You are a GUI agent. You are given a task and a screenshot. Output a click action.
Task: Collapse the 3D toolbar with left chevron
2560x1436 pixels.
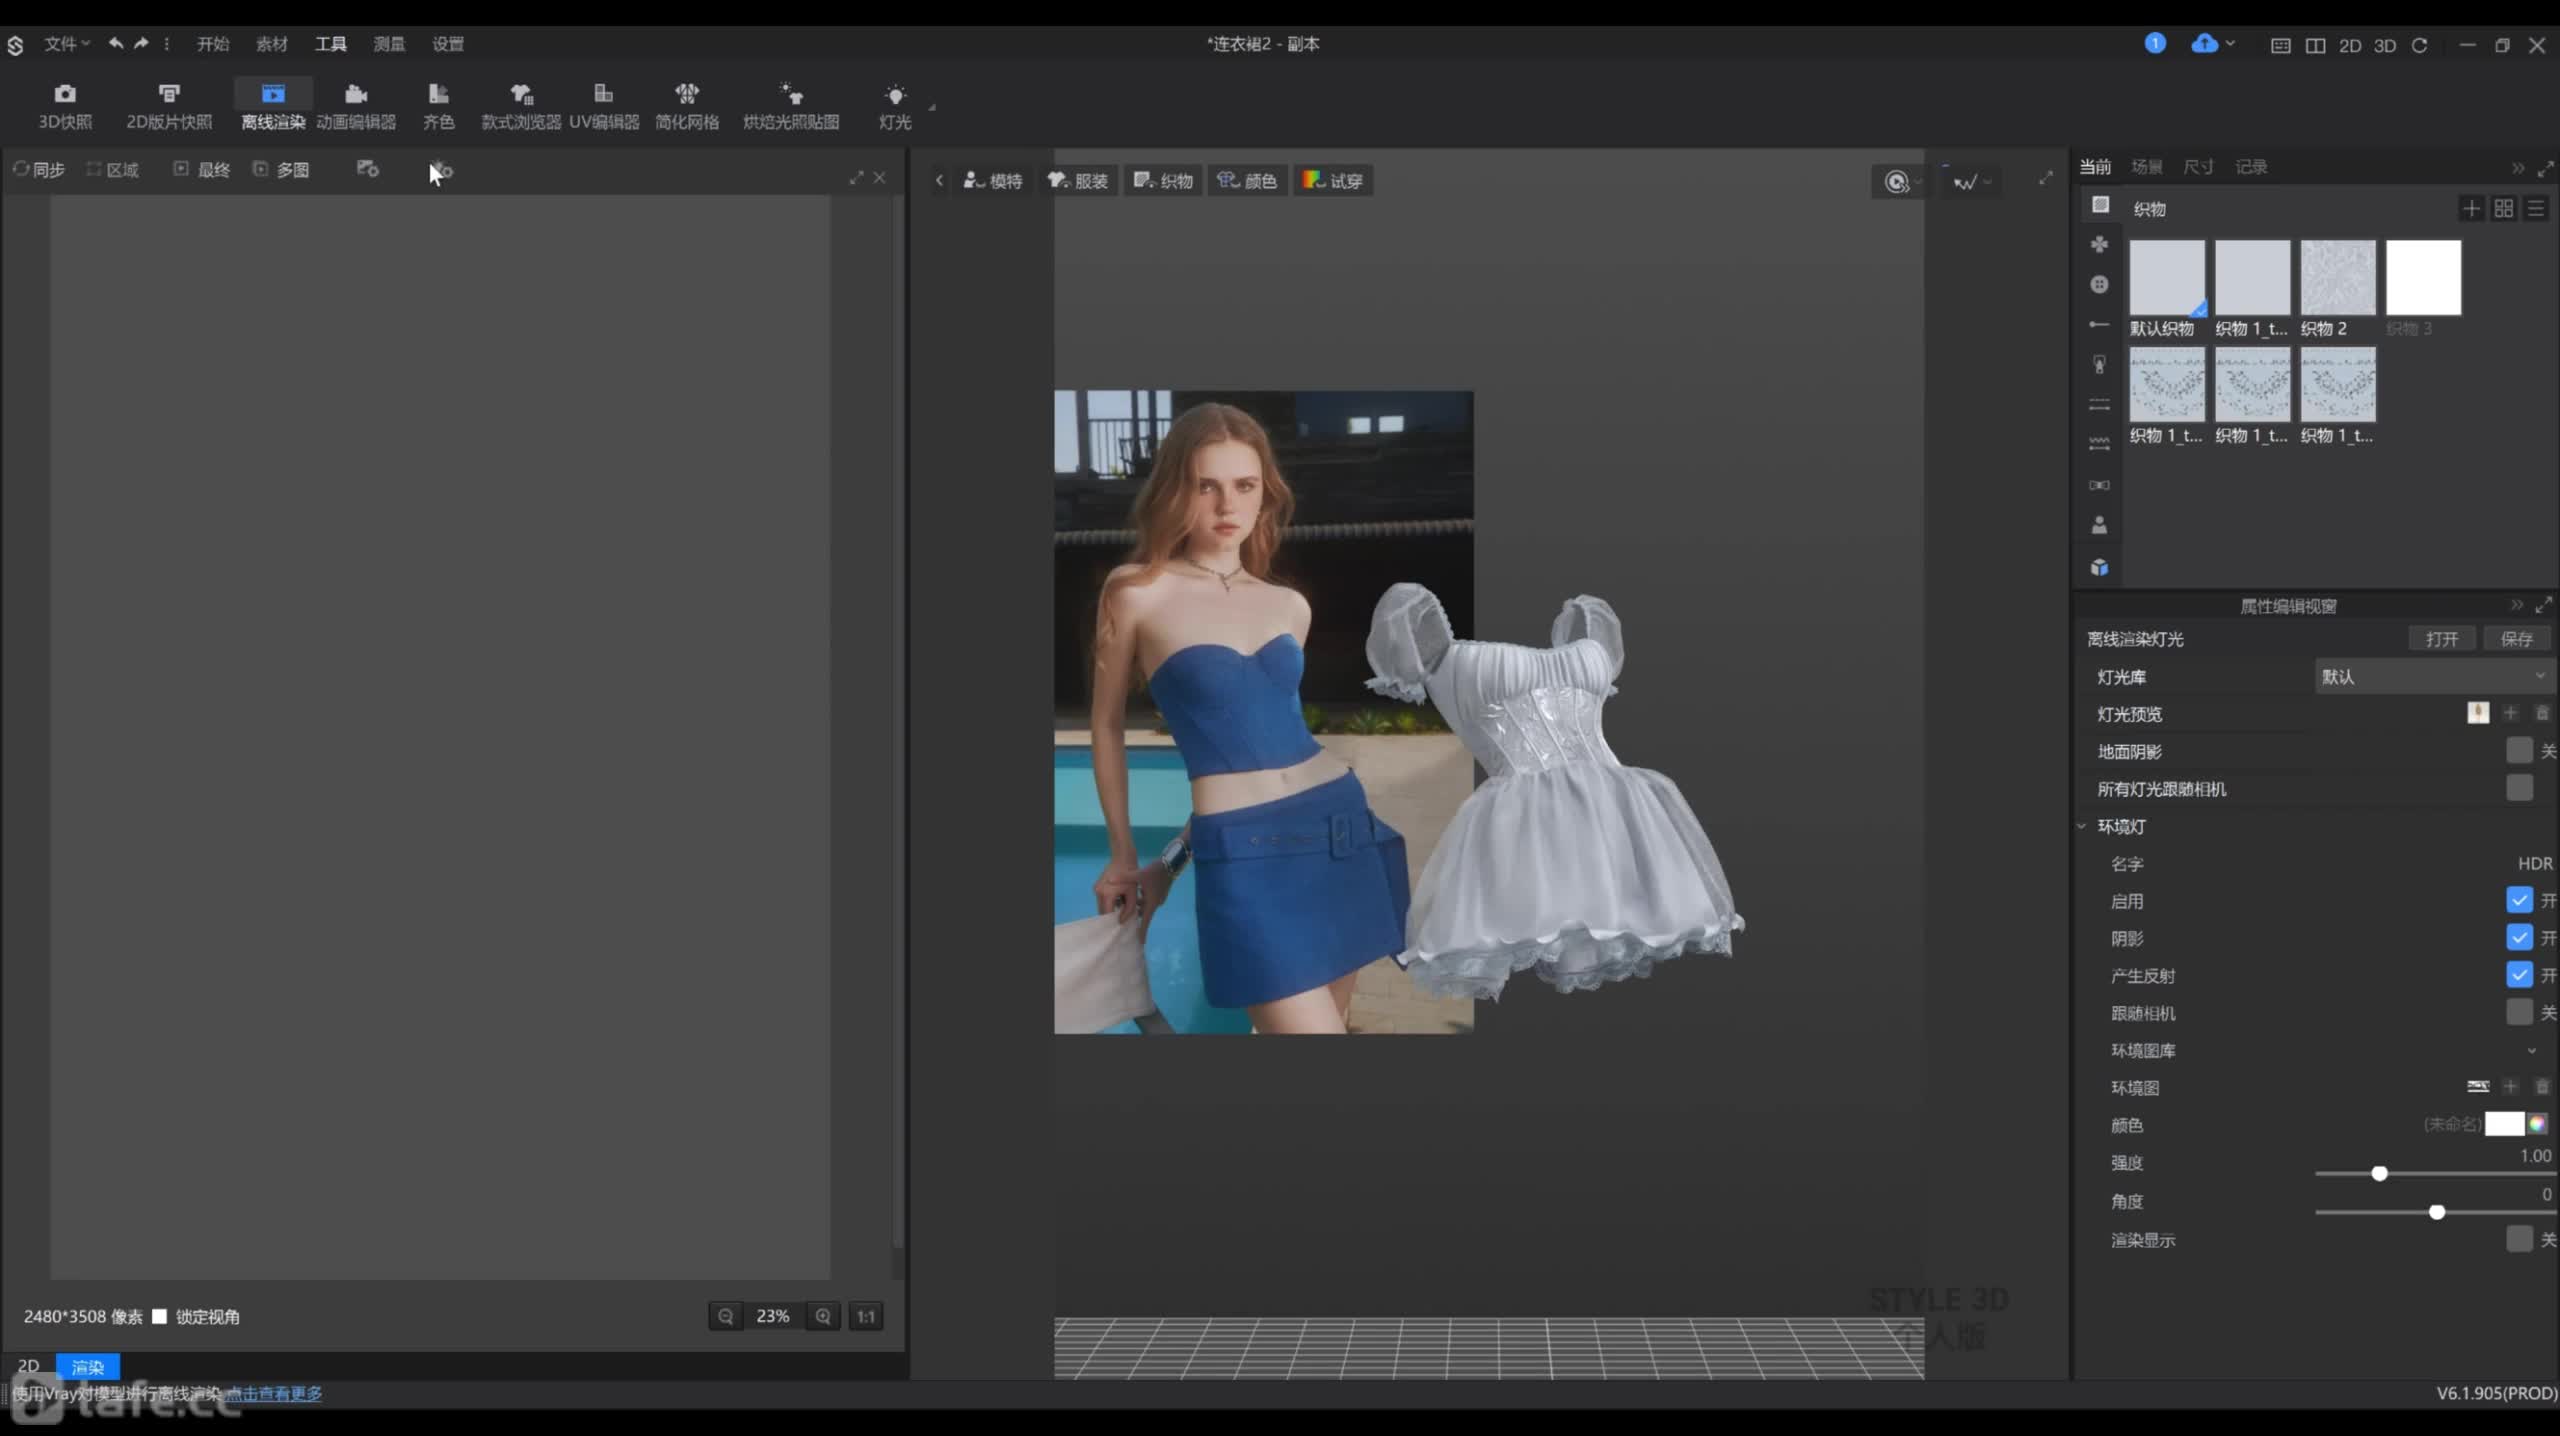(x=939, y=180)
